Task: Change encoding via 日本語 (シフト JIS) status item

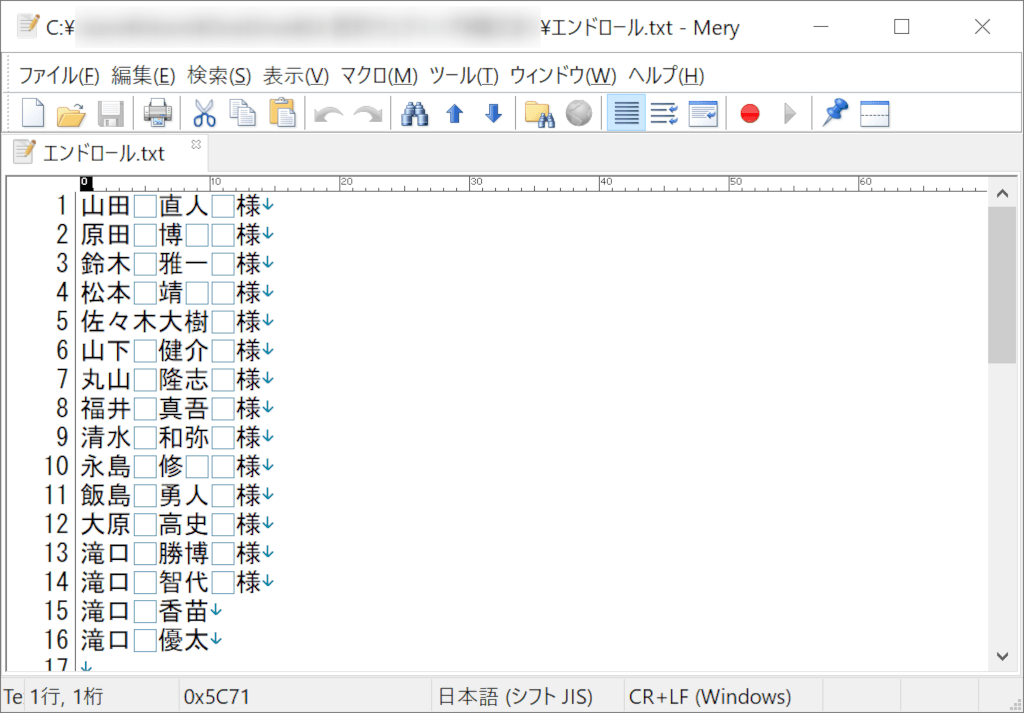Action: point(517,695)
